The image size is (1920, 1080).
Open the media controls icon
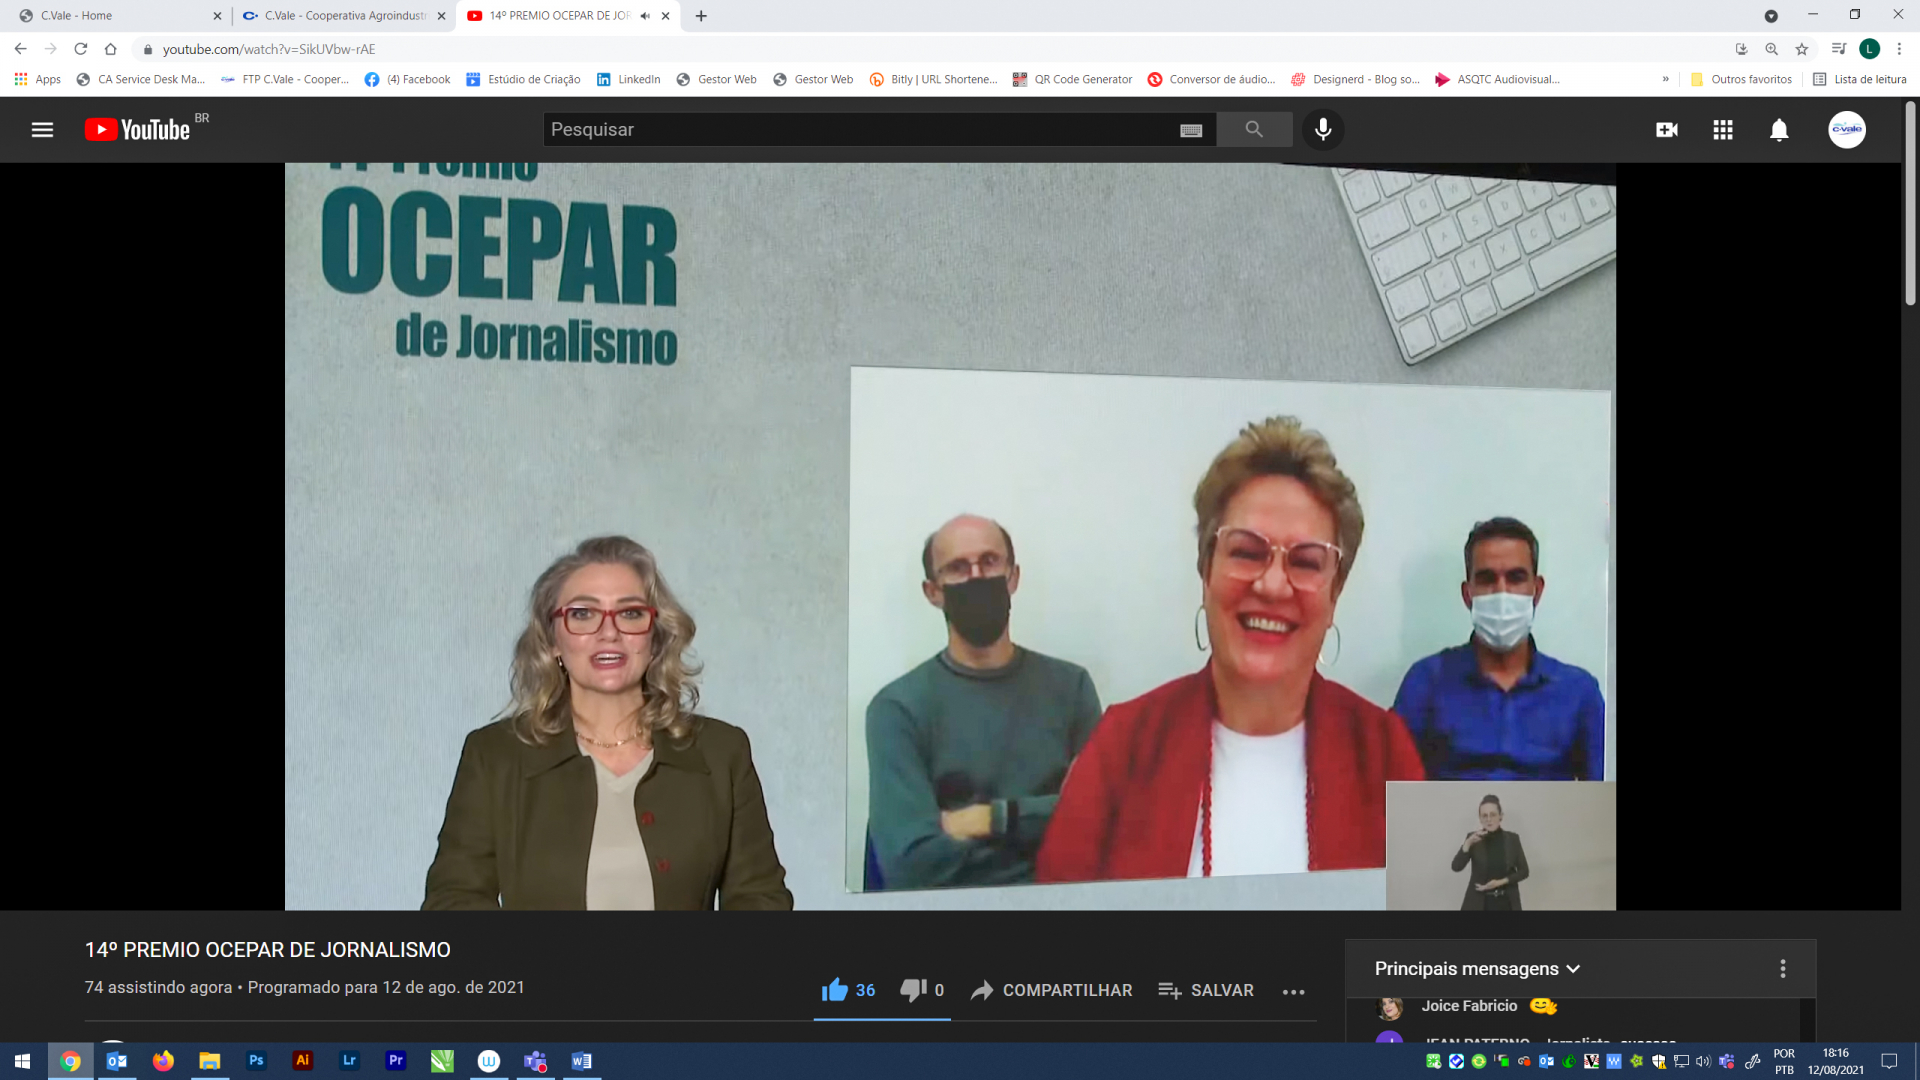(x=1838, y=49)
